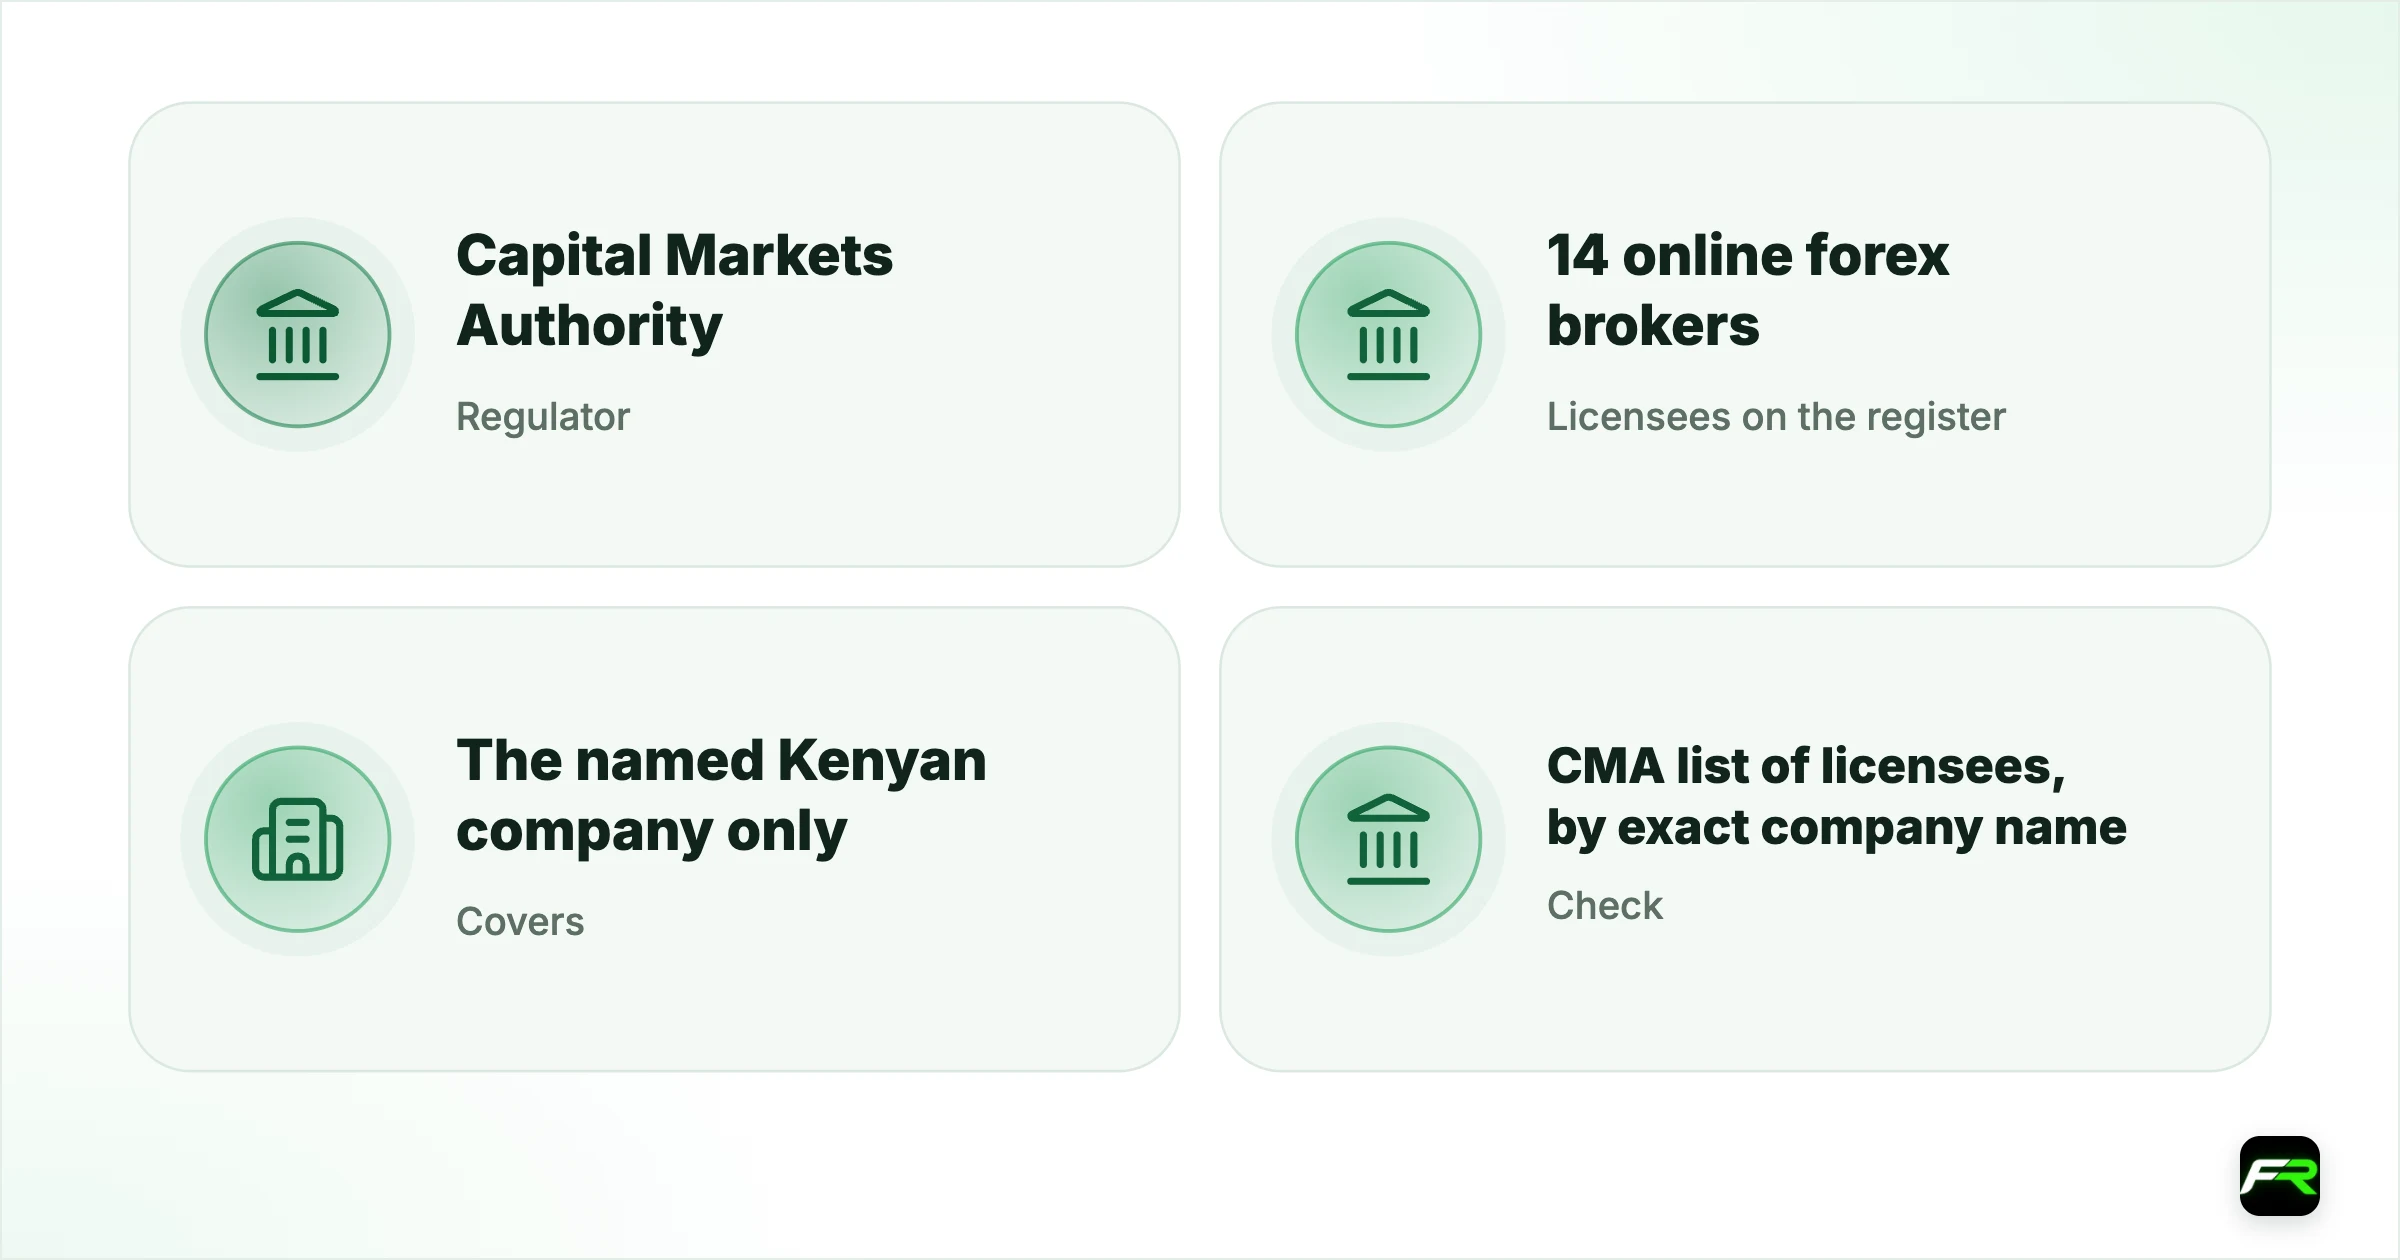Click the bank icon beside Capital Markets Authority

[x=298, y=335]
